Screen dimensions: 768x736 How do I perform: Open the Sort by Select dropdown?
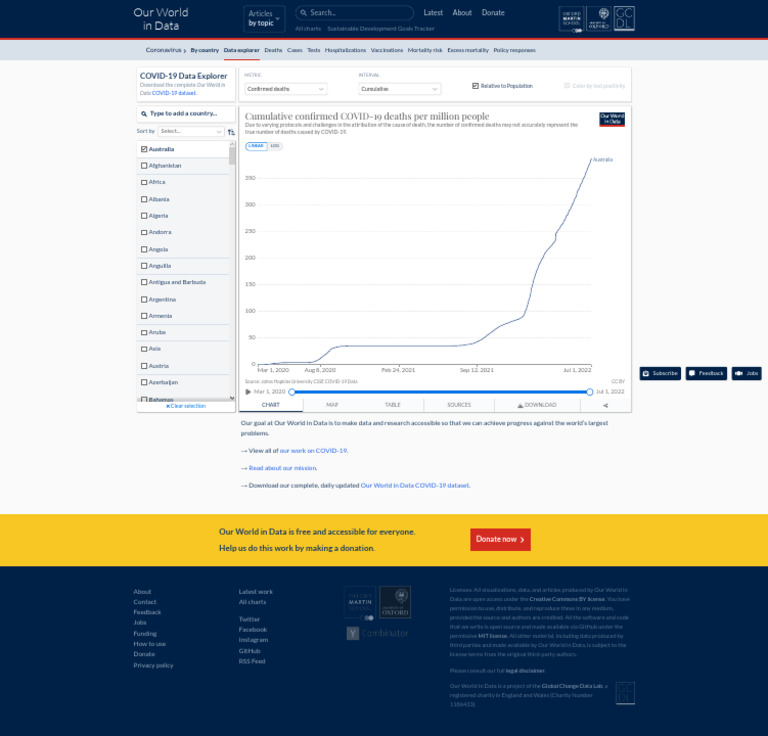point(191,131)
